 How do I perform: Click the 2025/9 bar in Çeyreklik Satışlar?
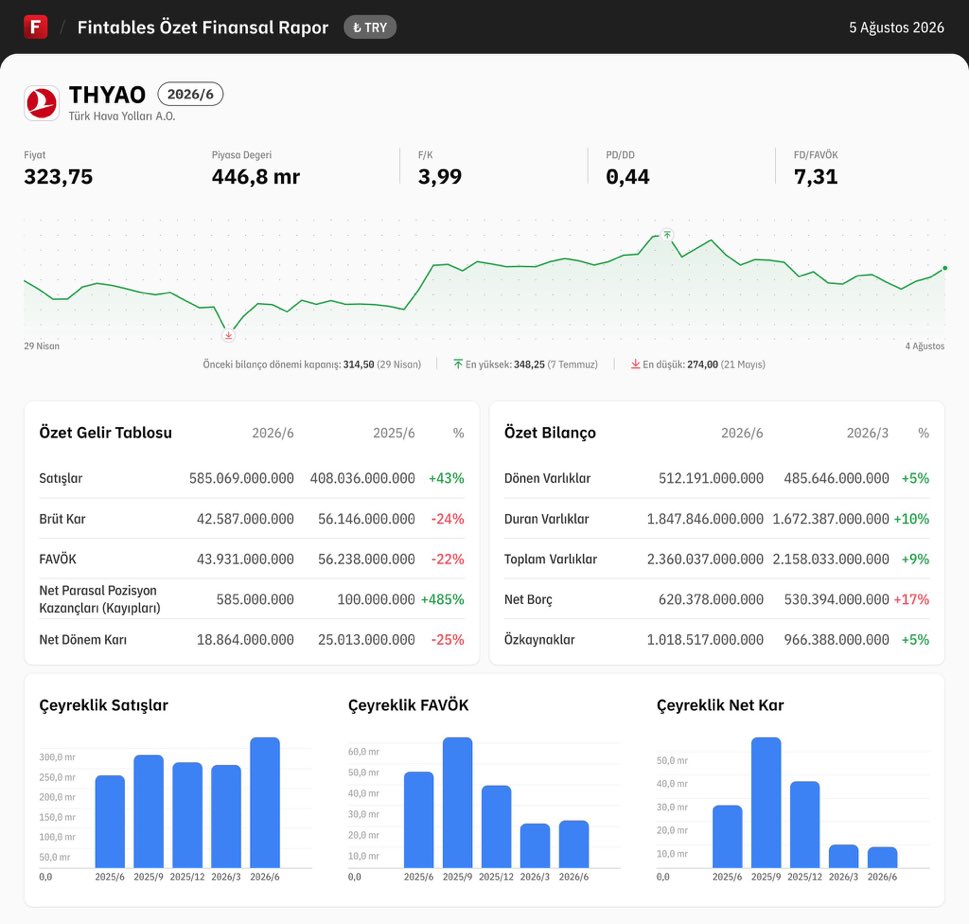tap(148, 811)
